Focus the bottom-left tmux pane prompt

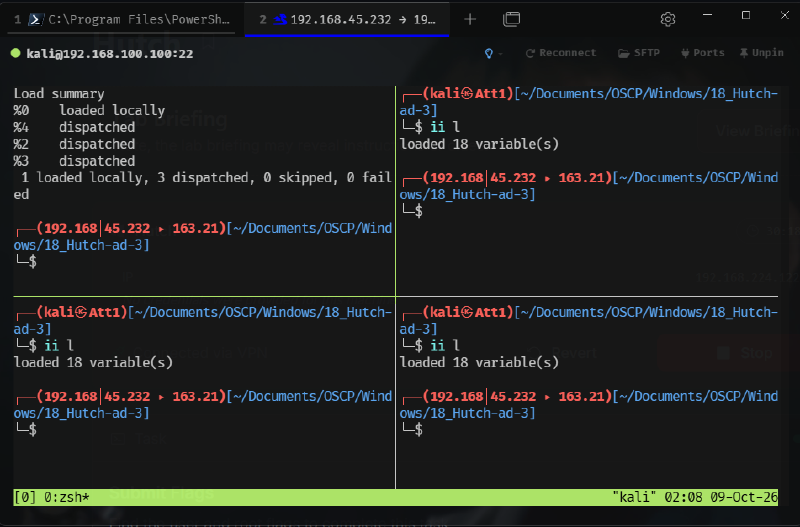click(x=27, y=430)
